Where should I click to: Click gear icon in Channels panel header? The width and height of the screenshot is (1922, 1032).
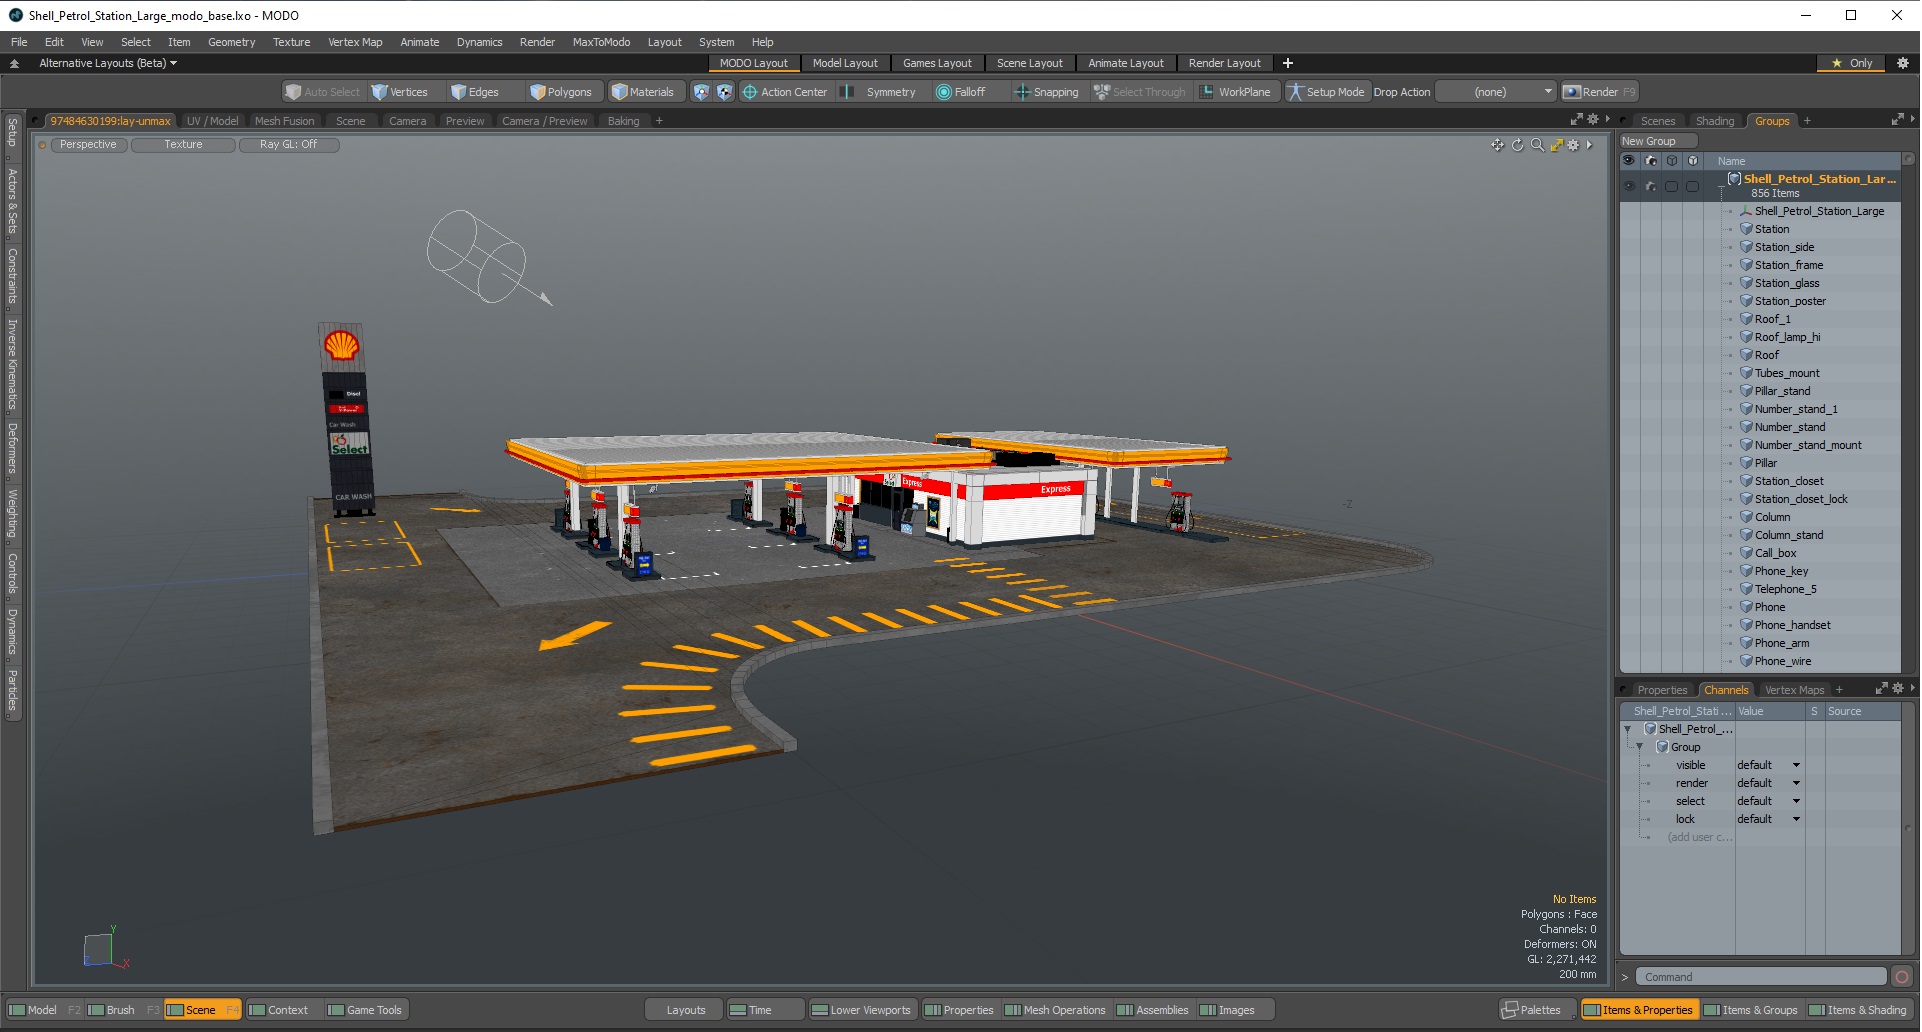[x=1898, y=689]
